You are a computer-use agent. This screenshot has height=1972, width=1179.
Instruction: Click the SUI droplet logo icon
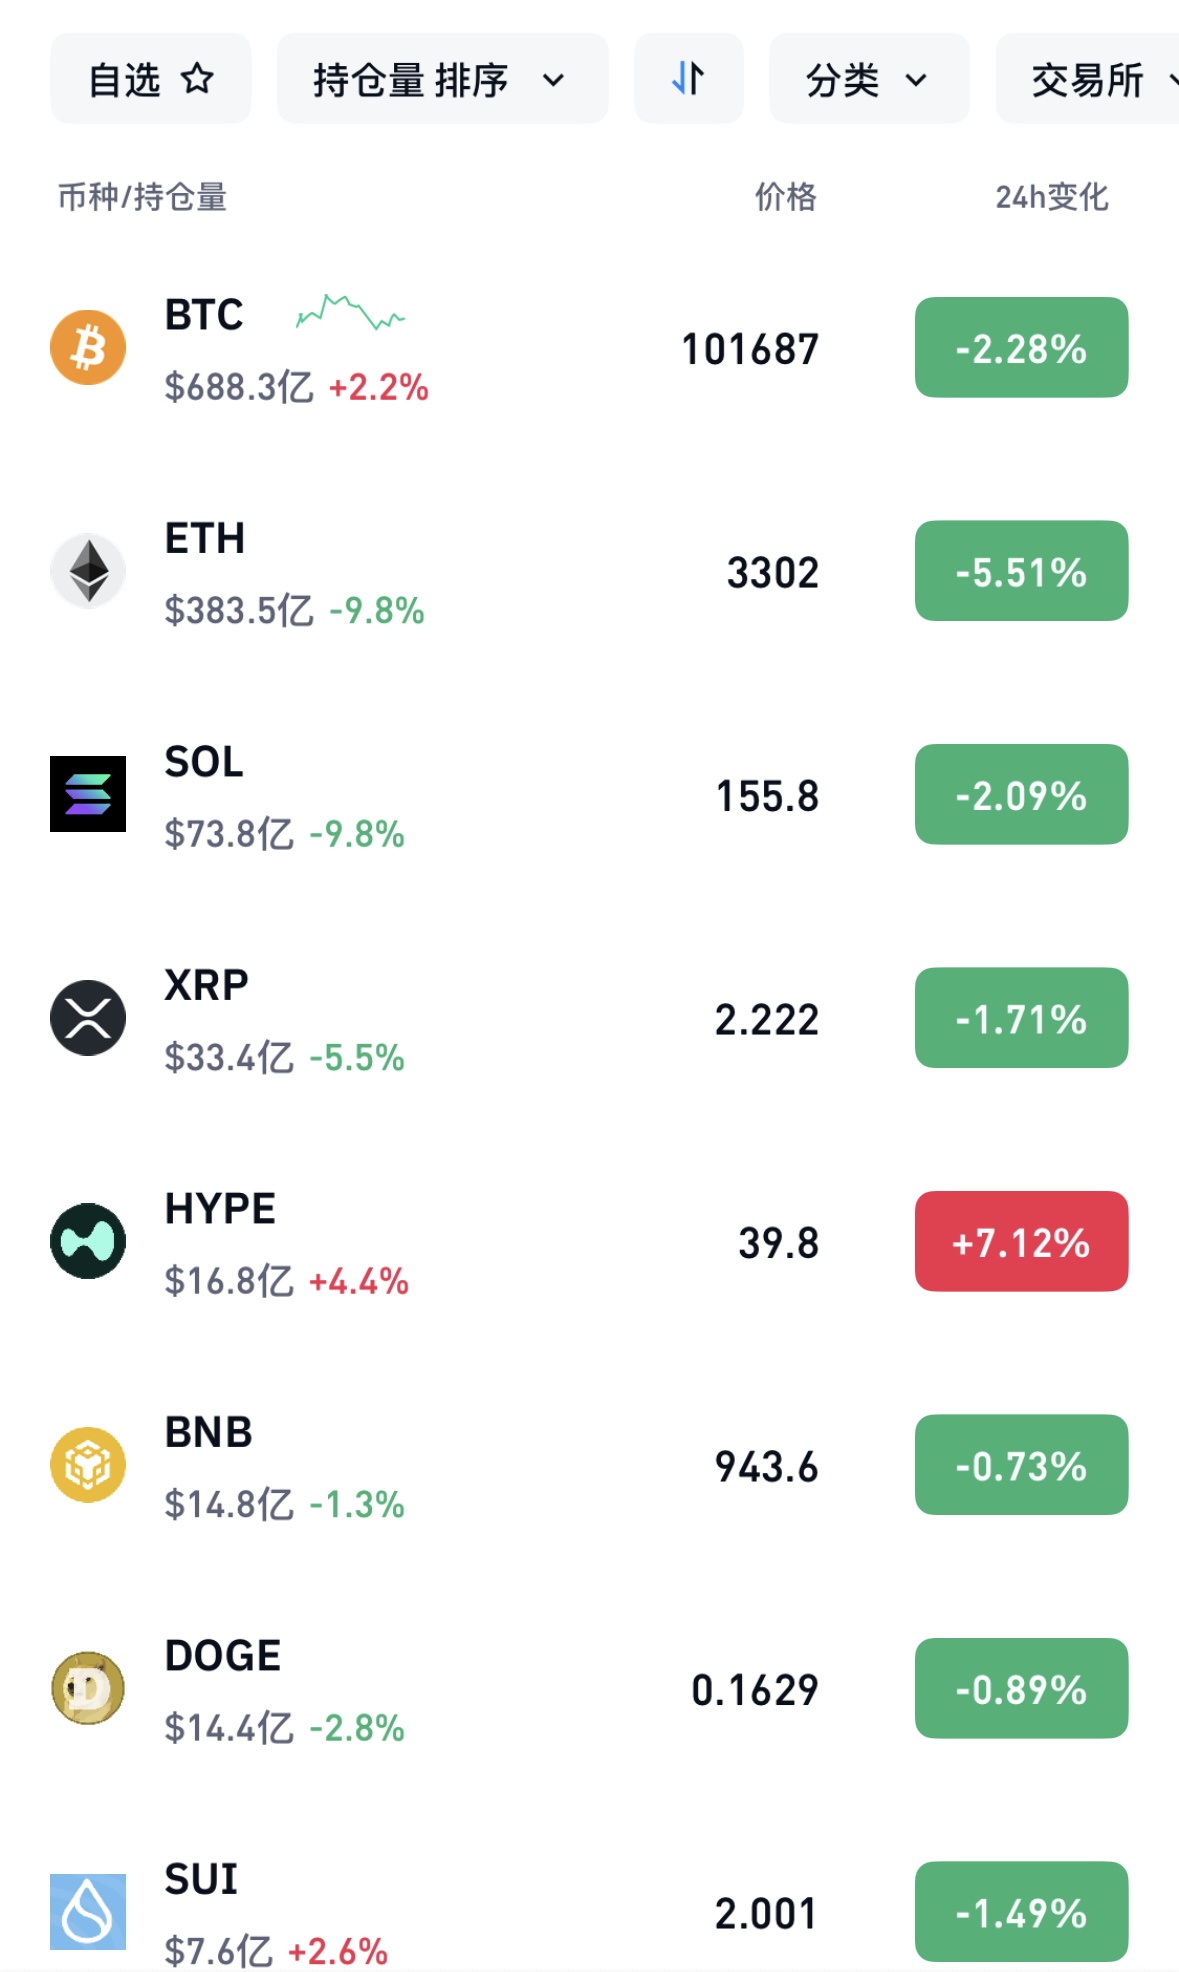(88, 1911)
